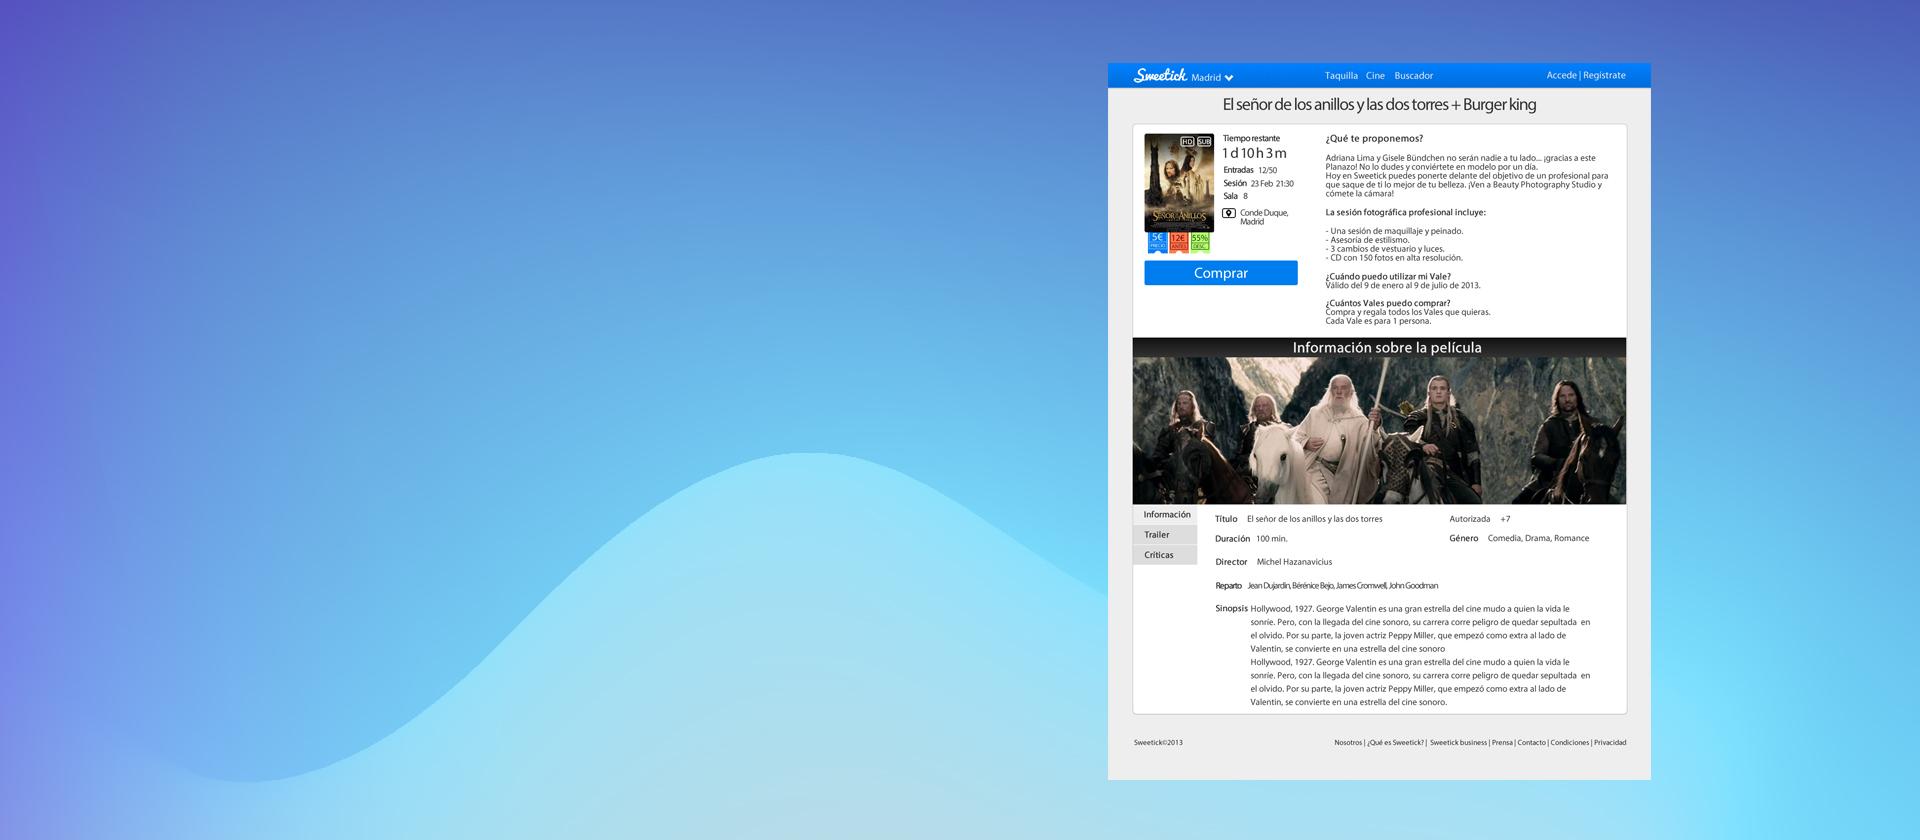Click the location pin icon beside Conde Duque
The height and width of the screenshot is (840, 1920).
1229,213
